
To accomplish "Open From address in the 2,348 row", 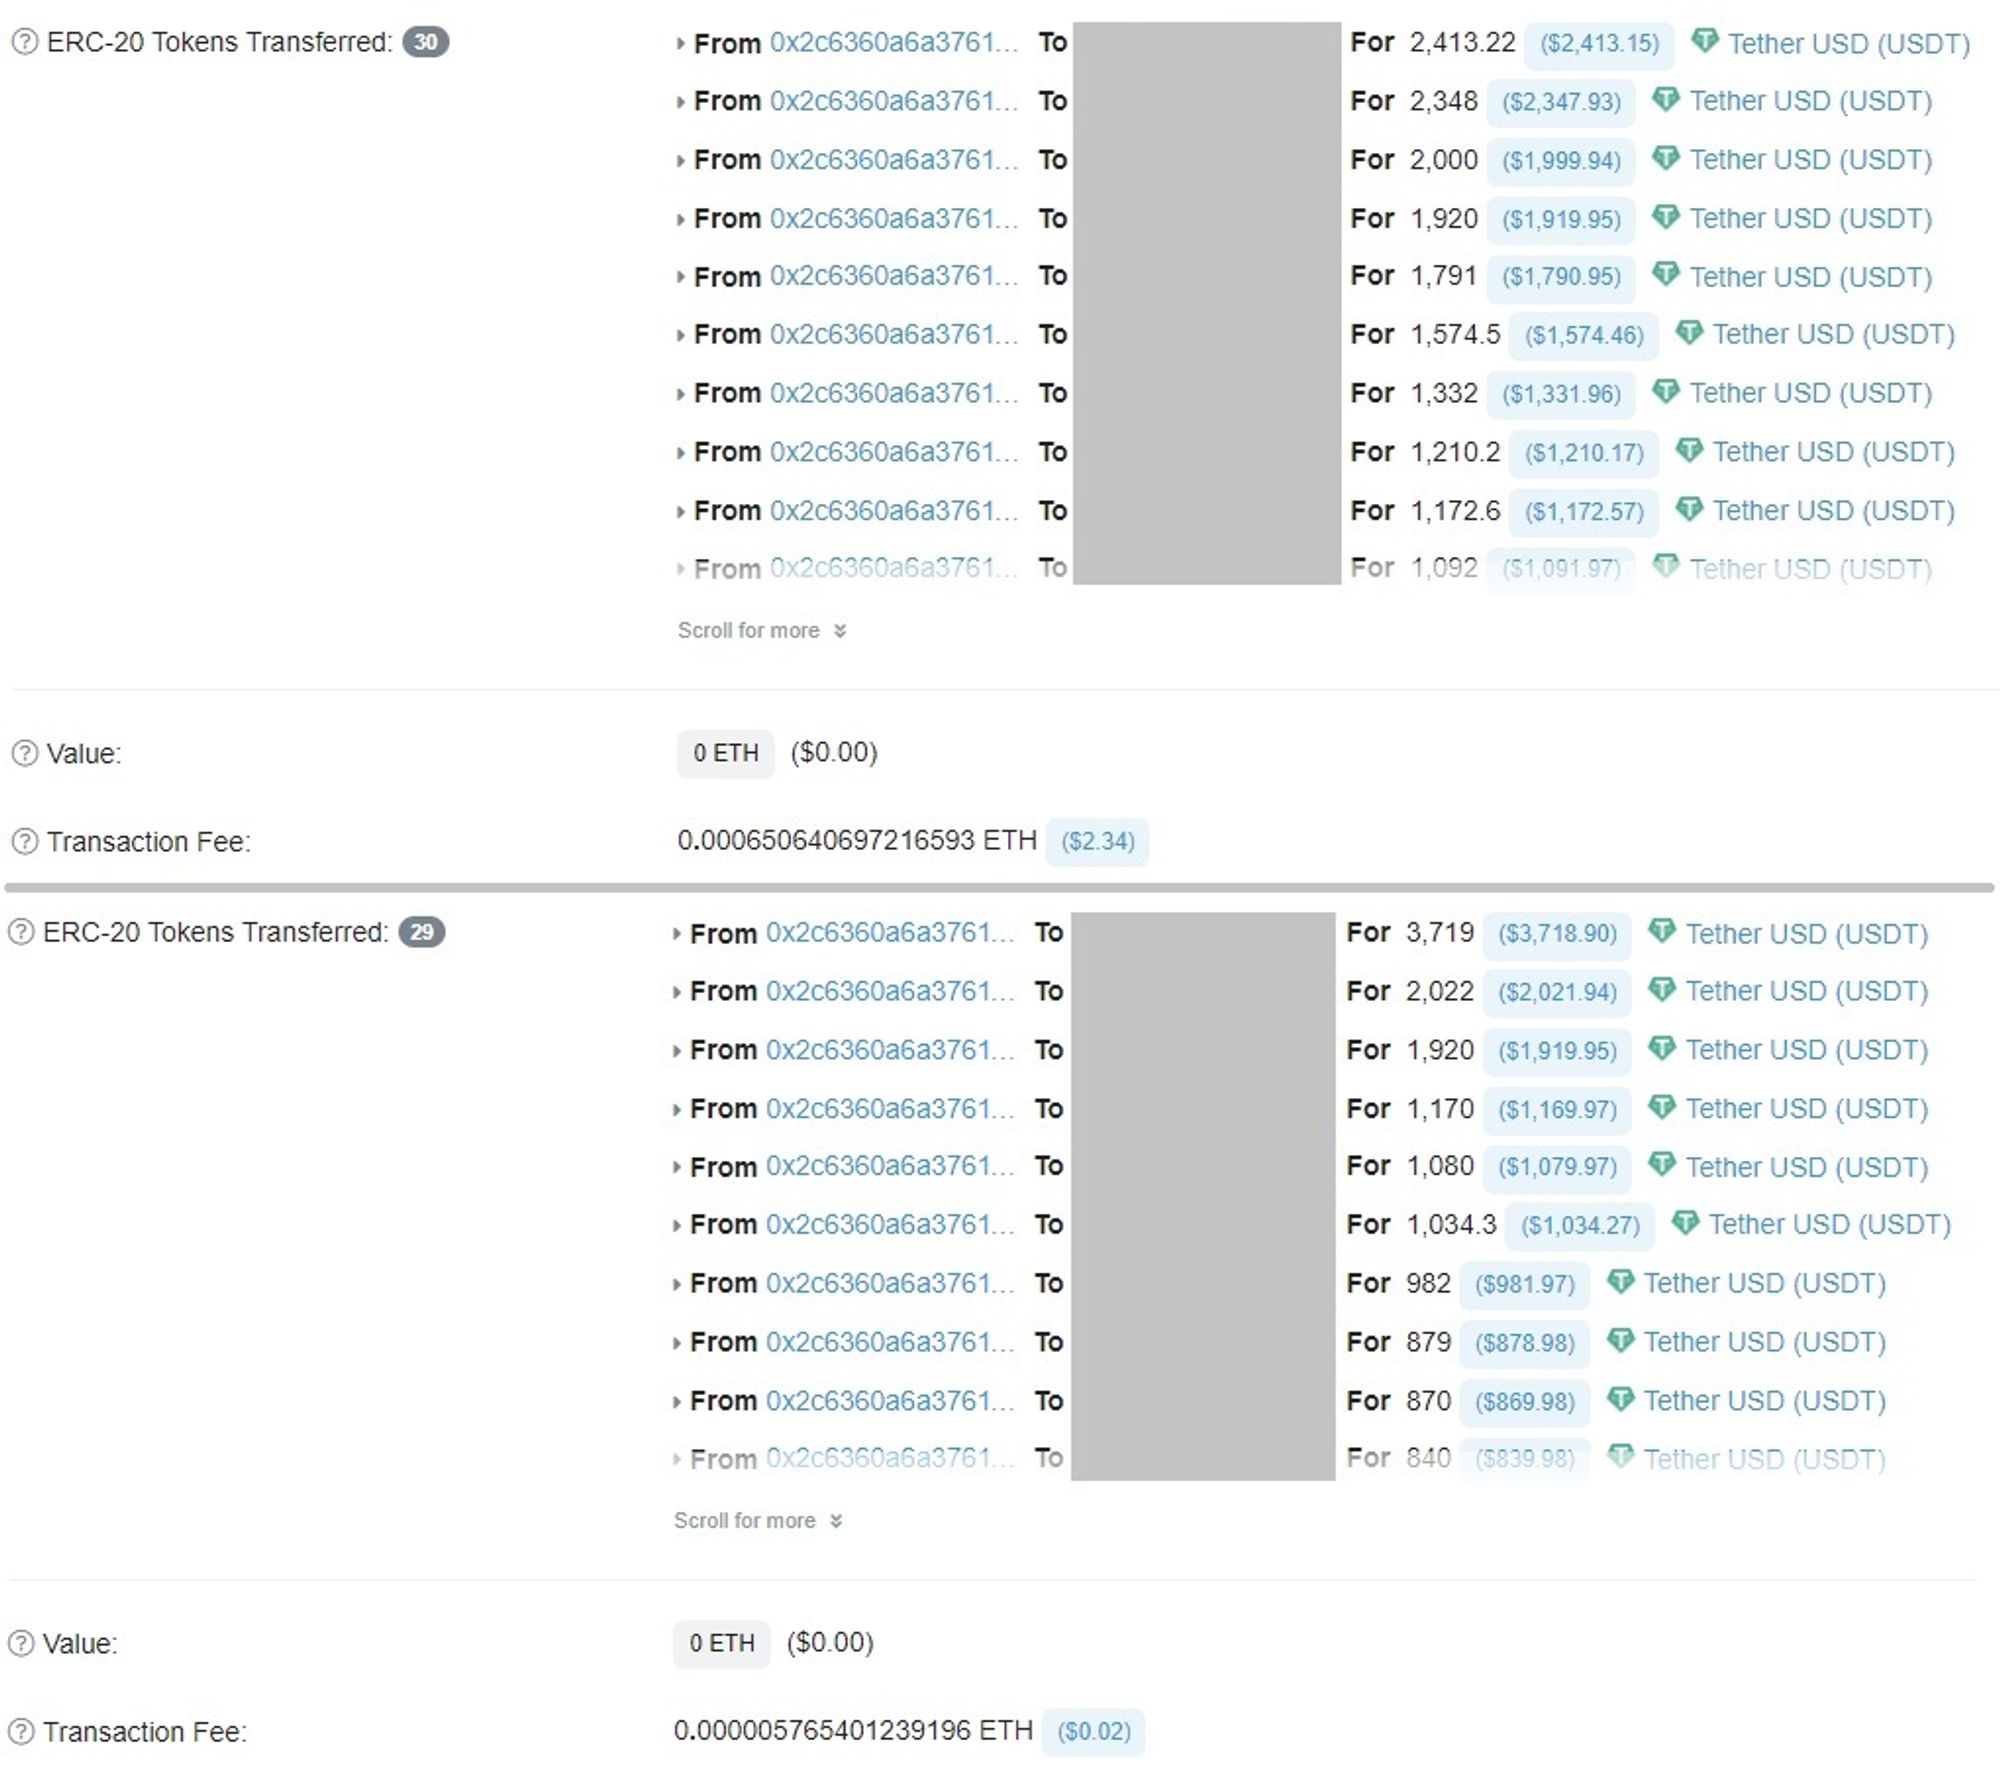I will [x=893, y=101].
